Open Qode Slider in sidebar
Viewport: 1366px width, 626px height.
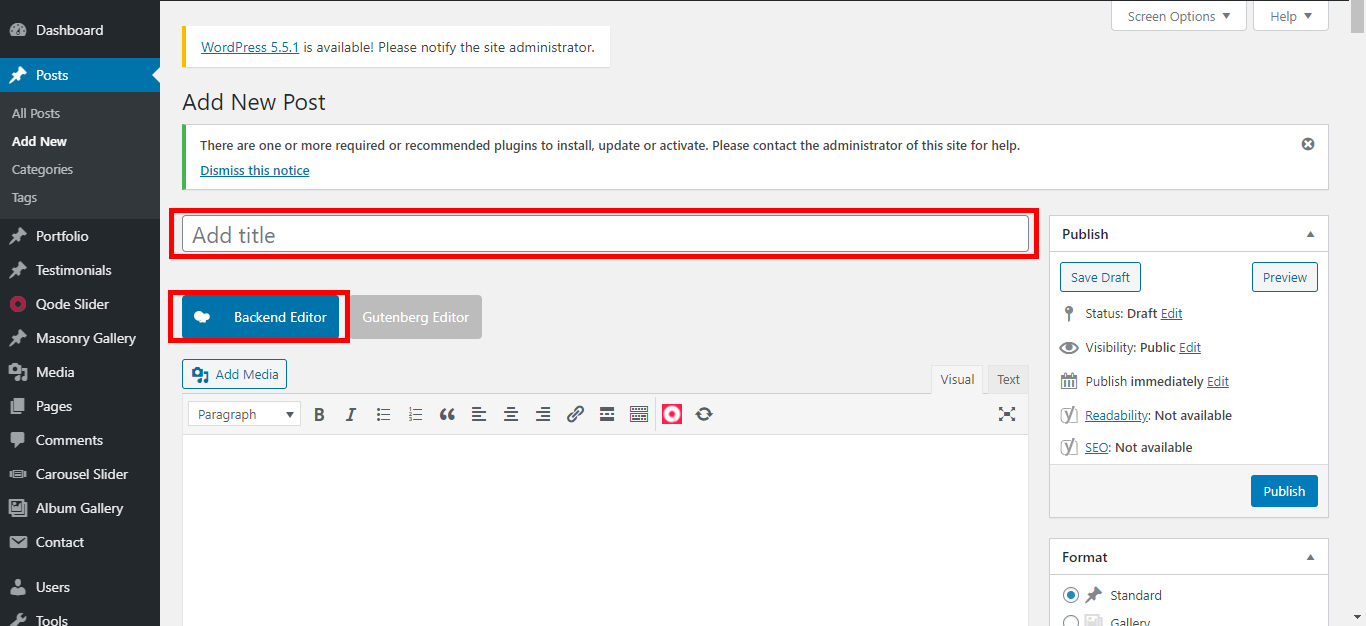pos(80,304)
